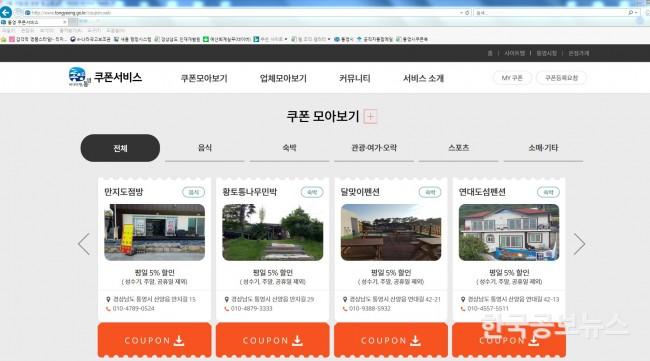
Task: Click phone icon next to 010-4879-3333
Action: (x=226, y=309)
